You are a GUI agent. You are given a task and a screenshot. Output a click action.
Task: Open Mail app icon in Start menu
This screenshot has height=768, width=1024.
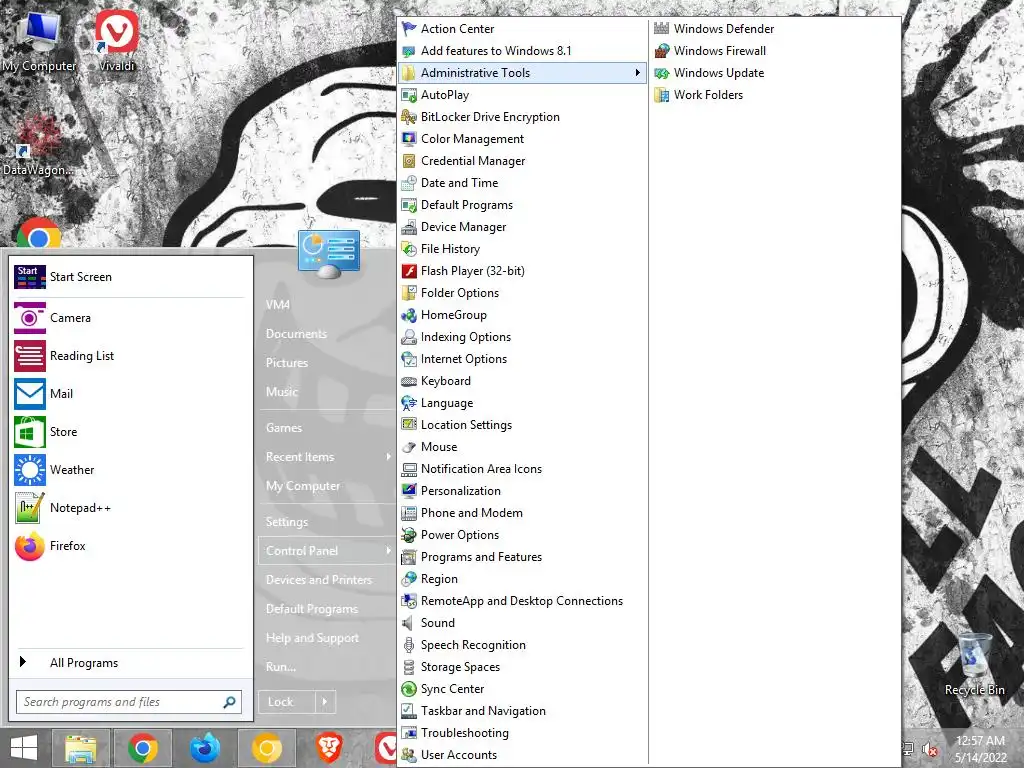(30, 394)
